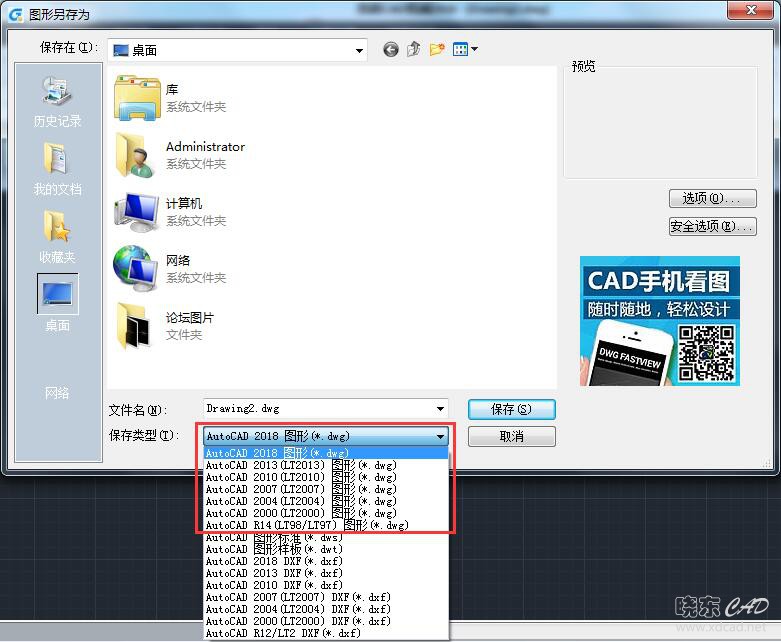Image resolution: width=781 pixels, height=642 pixels.
Task: Create a new folder via toolbar icon
Action: 437,50
